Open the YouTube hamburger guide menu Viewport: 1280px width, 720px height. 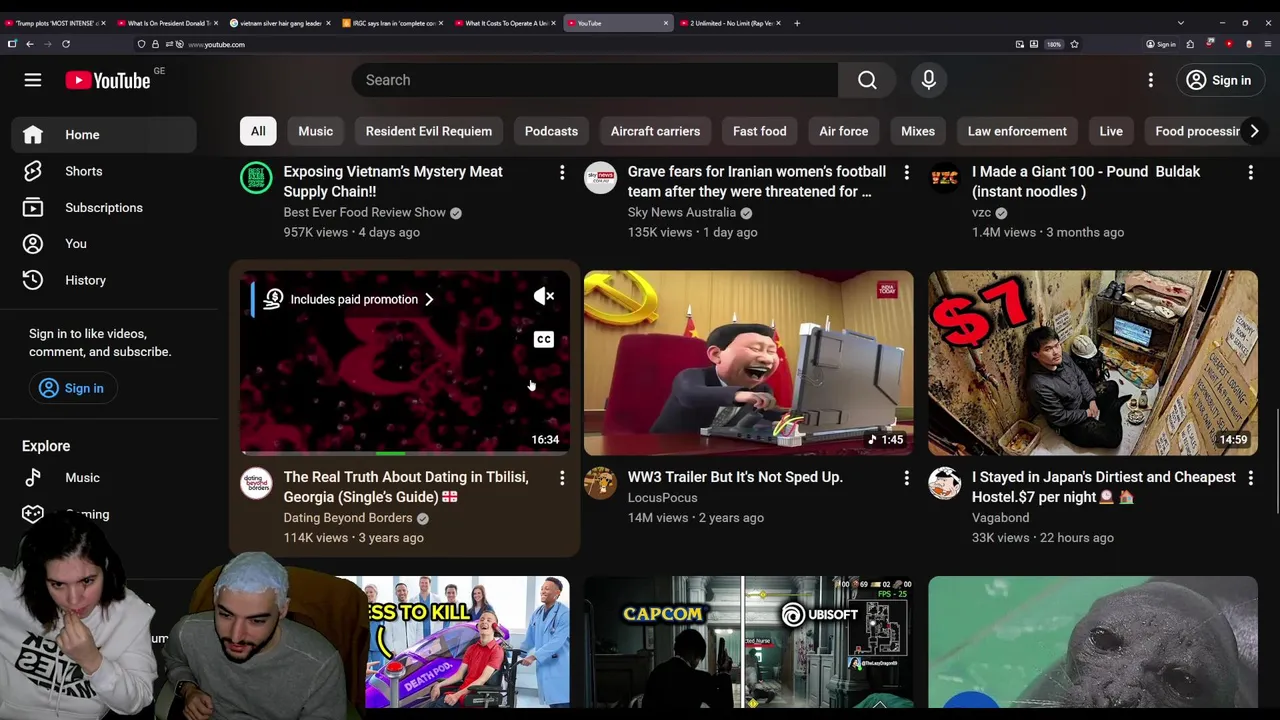(33, 80)
